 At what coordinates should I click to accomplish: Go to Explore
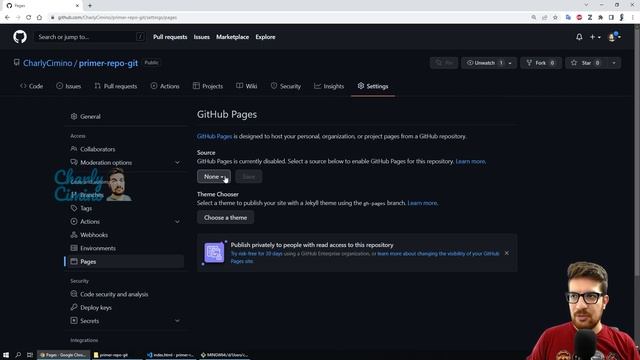pos(265,37)
